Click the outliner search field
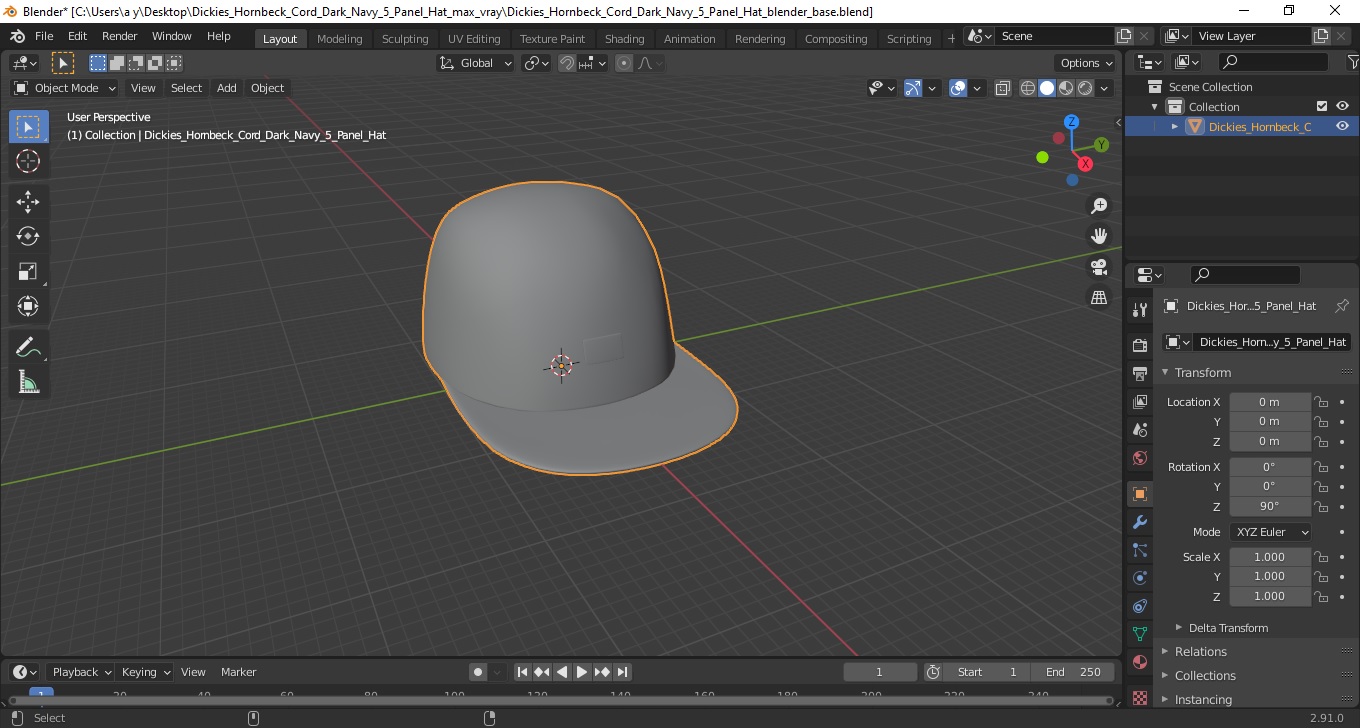This screenshot has height=728, width=1360. click(1271, 63)
